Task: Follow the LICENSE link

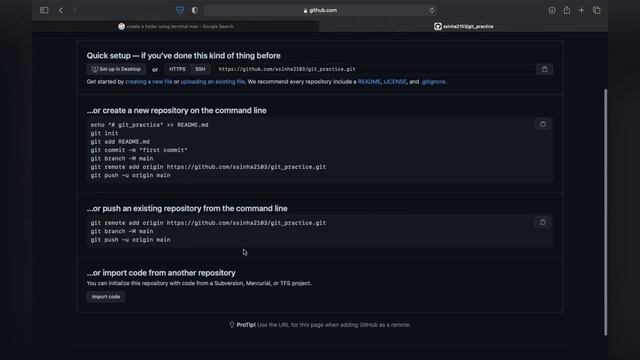Action: click(395, 82)
